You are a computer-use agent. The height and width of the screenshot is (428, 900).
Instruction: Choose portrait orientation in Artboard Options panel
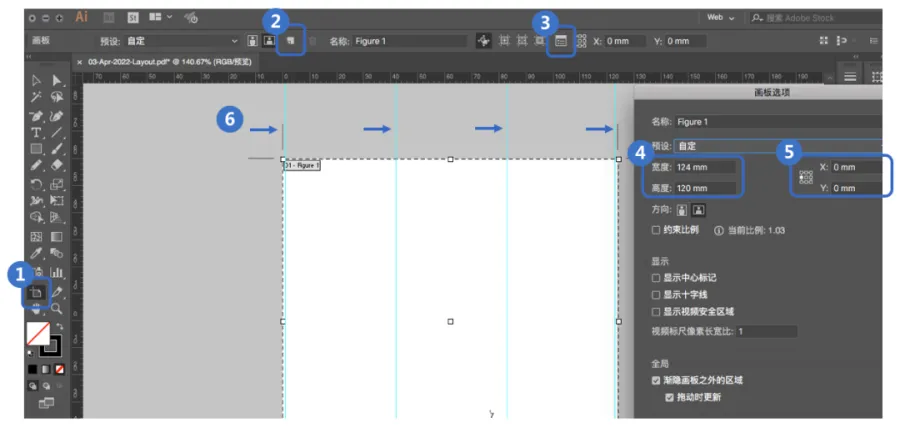pos(682,211)
